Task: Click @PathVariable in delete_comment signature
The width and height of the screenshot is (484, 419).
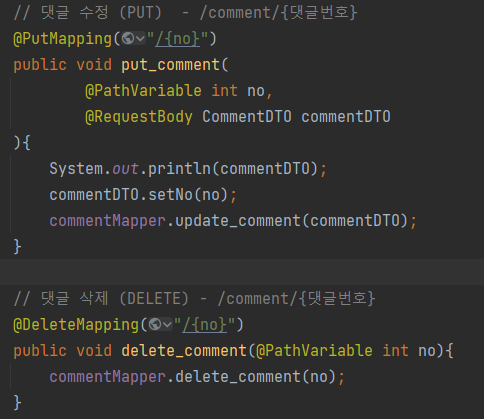Action: (314, 351)
